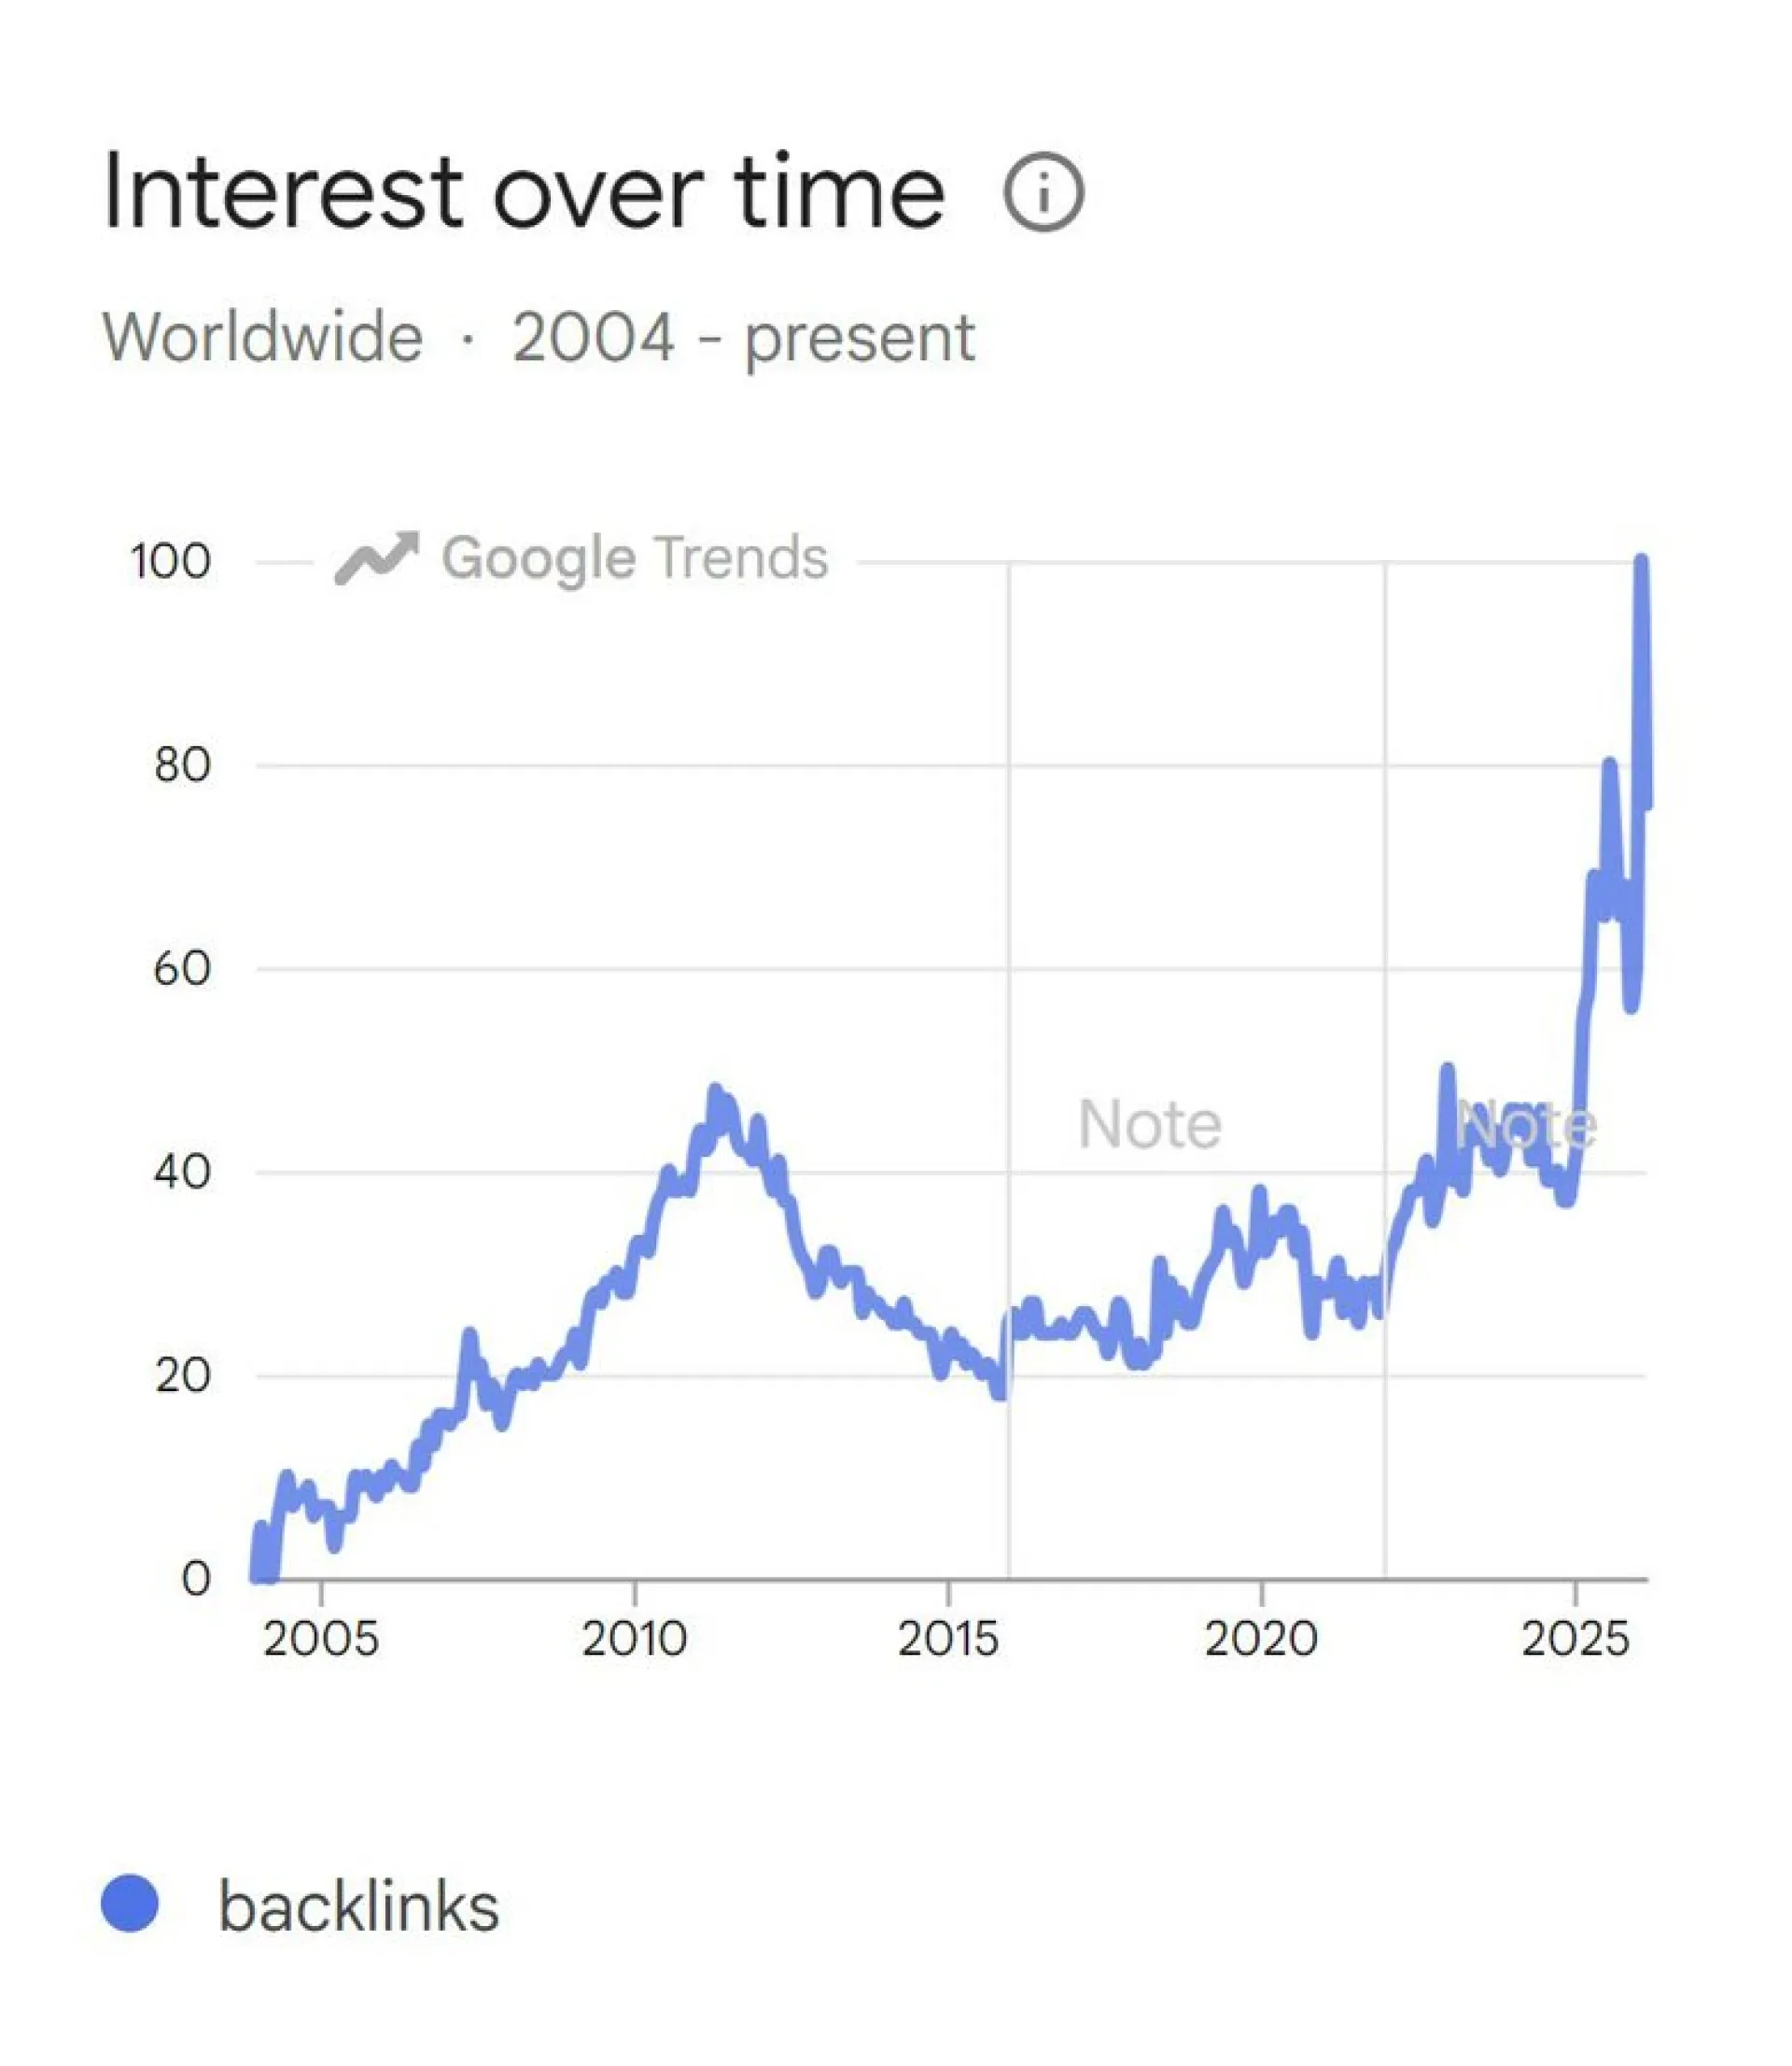Click the 0 y-axis label
Image resolution: width=1792 pixels, height=2066 pixels.
pyautogui.click(x=196, y=1578)
